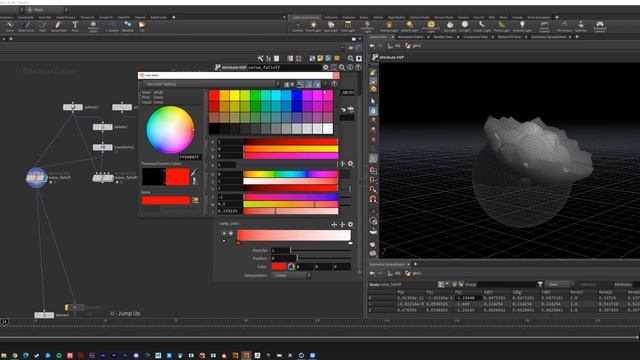Toggle the flag on delete1 node
This screenshot has height=360, width=640.
coord(110,127)
